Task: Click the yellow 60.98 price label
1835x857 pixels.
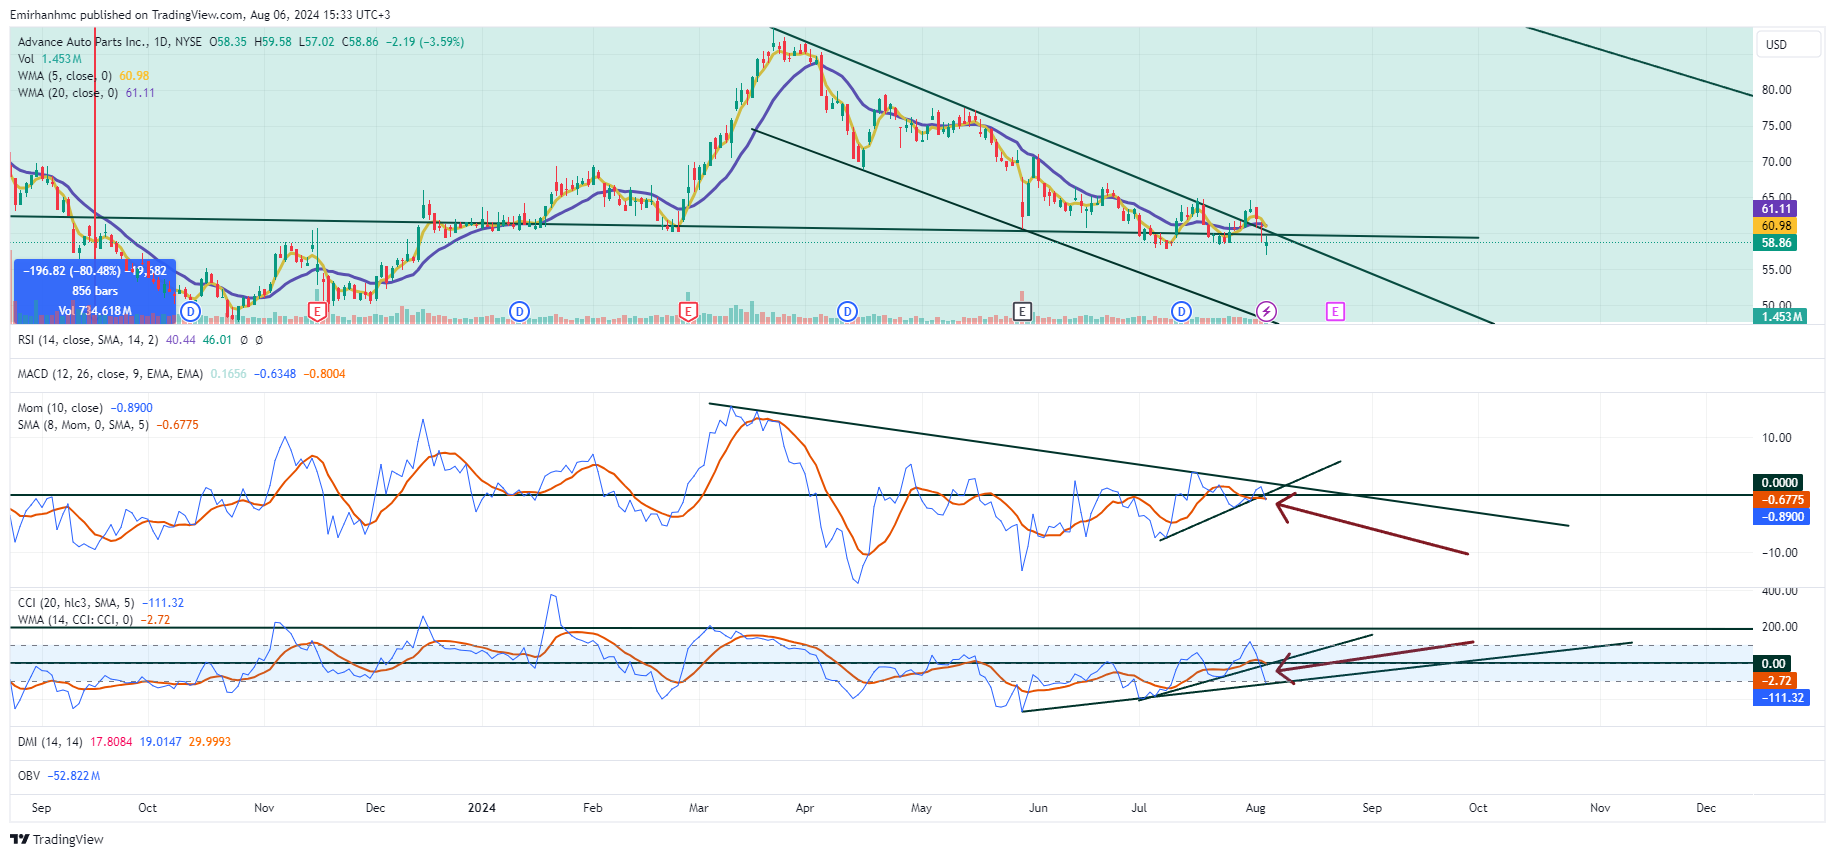Action: (x=1776, y=226)
